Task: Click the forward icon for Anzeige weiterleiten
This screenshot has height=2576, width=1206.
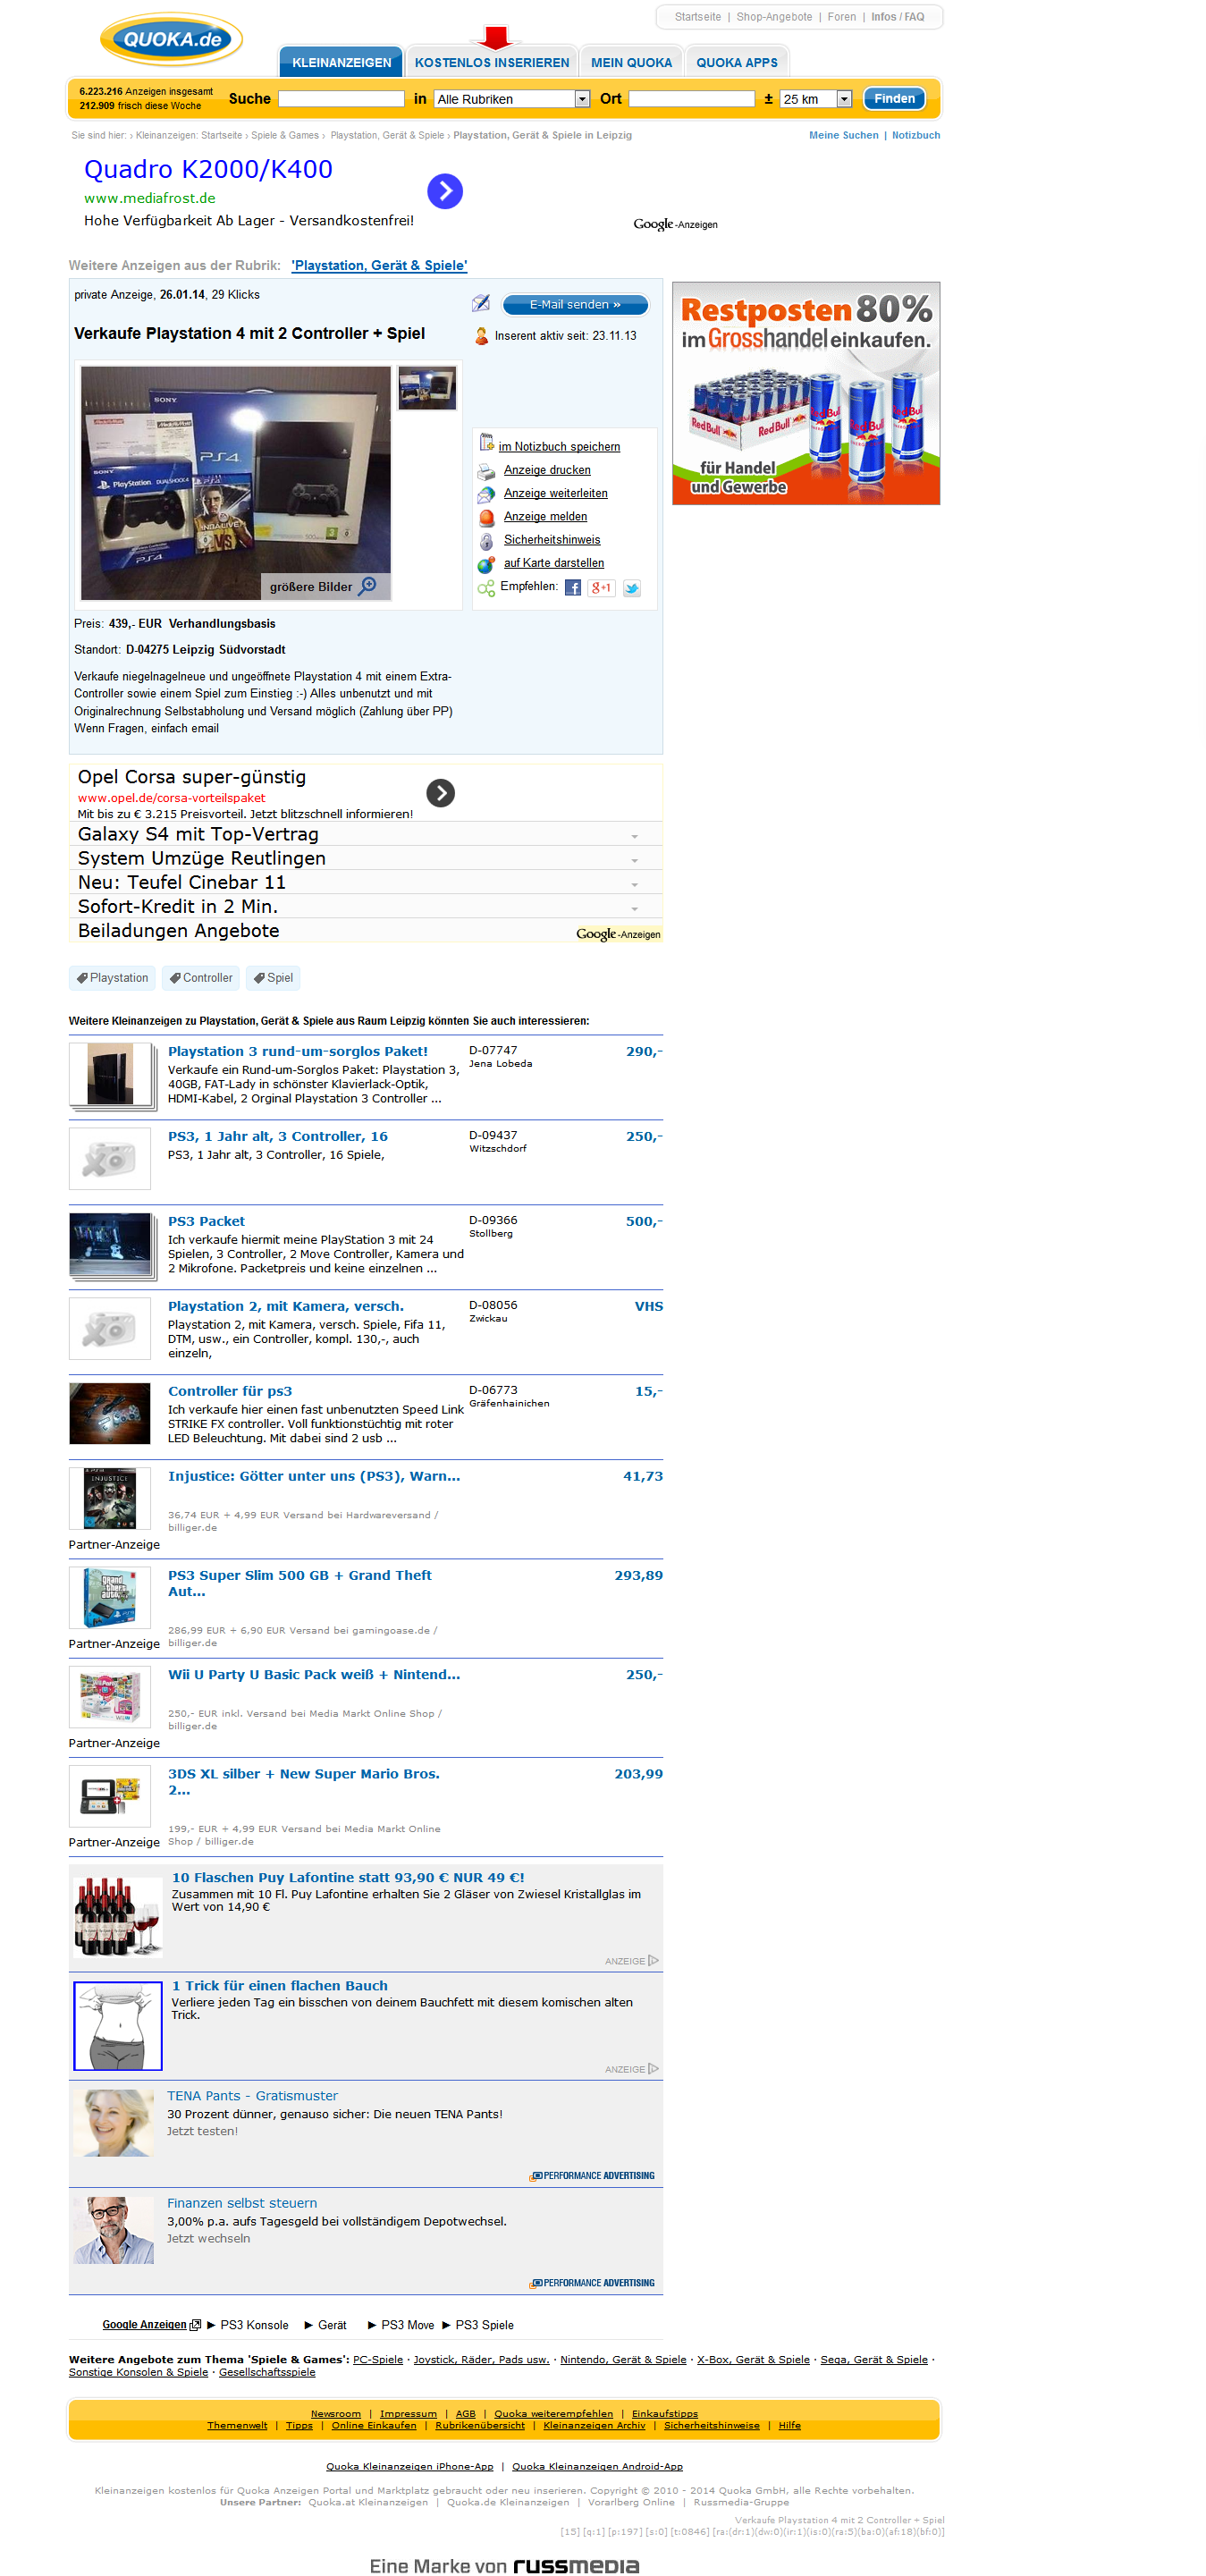Action: (x=486, y=494)
